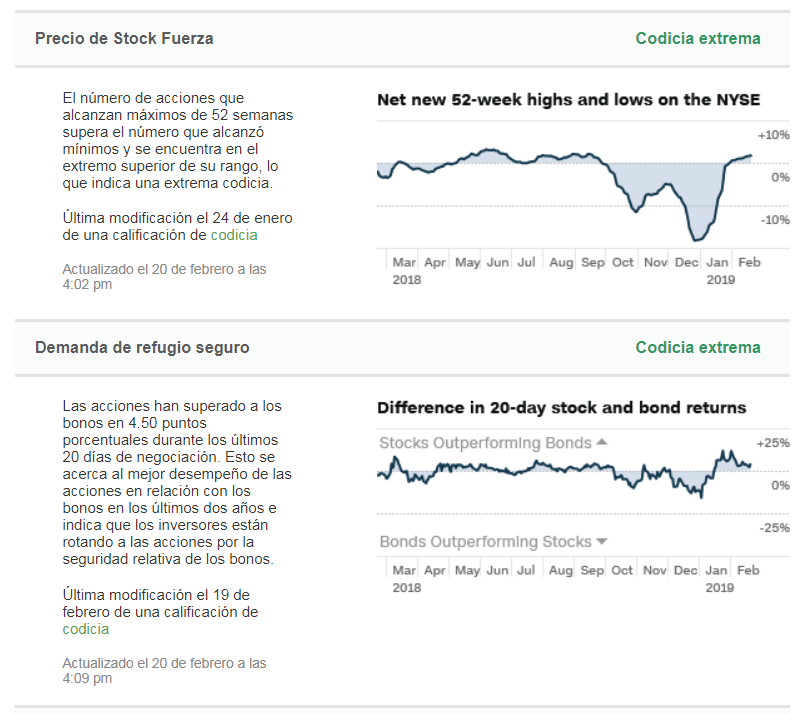Click 'Codicia extrema' rating for Demanda de refugio seguro
Viewport: 804px width, 714px height.
(698, 347)
